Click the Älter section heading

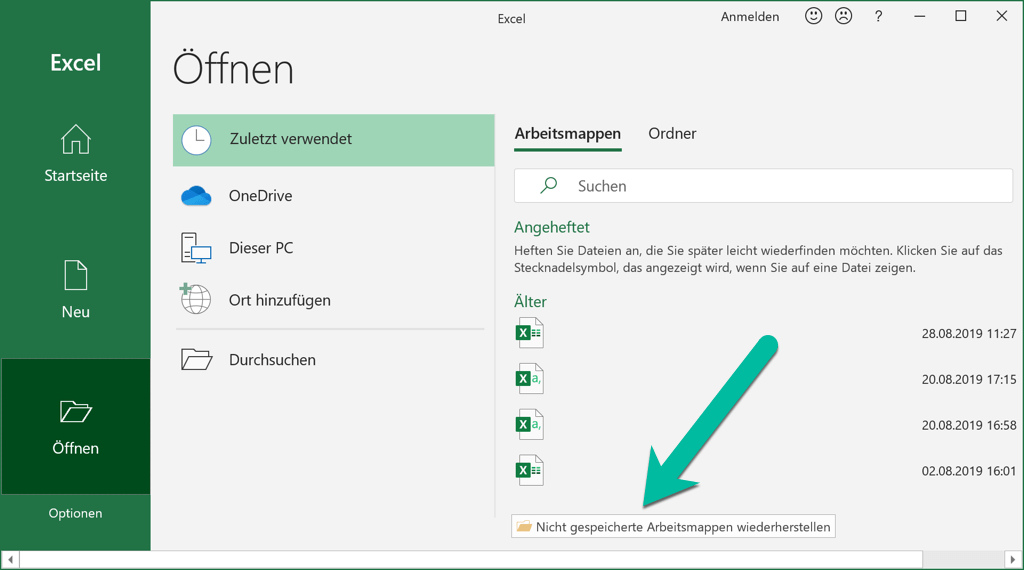(530, 302)
